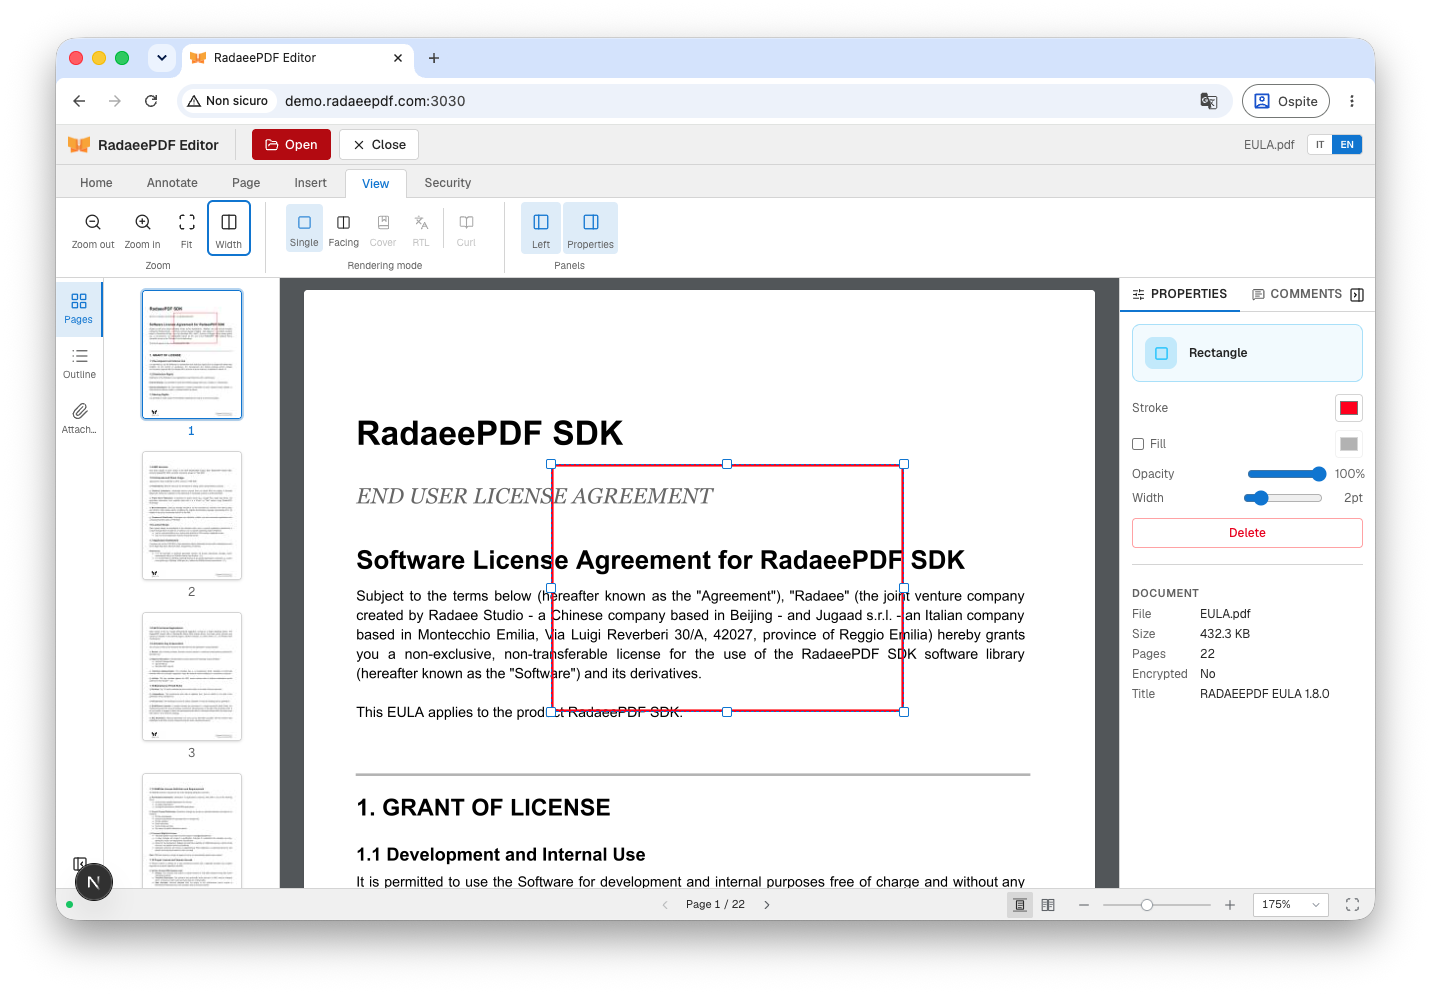
Task: Go to the previous page arrow
Action: (665, 905)
